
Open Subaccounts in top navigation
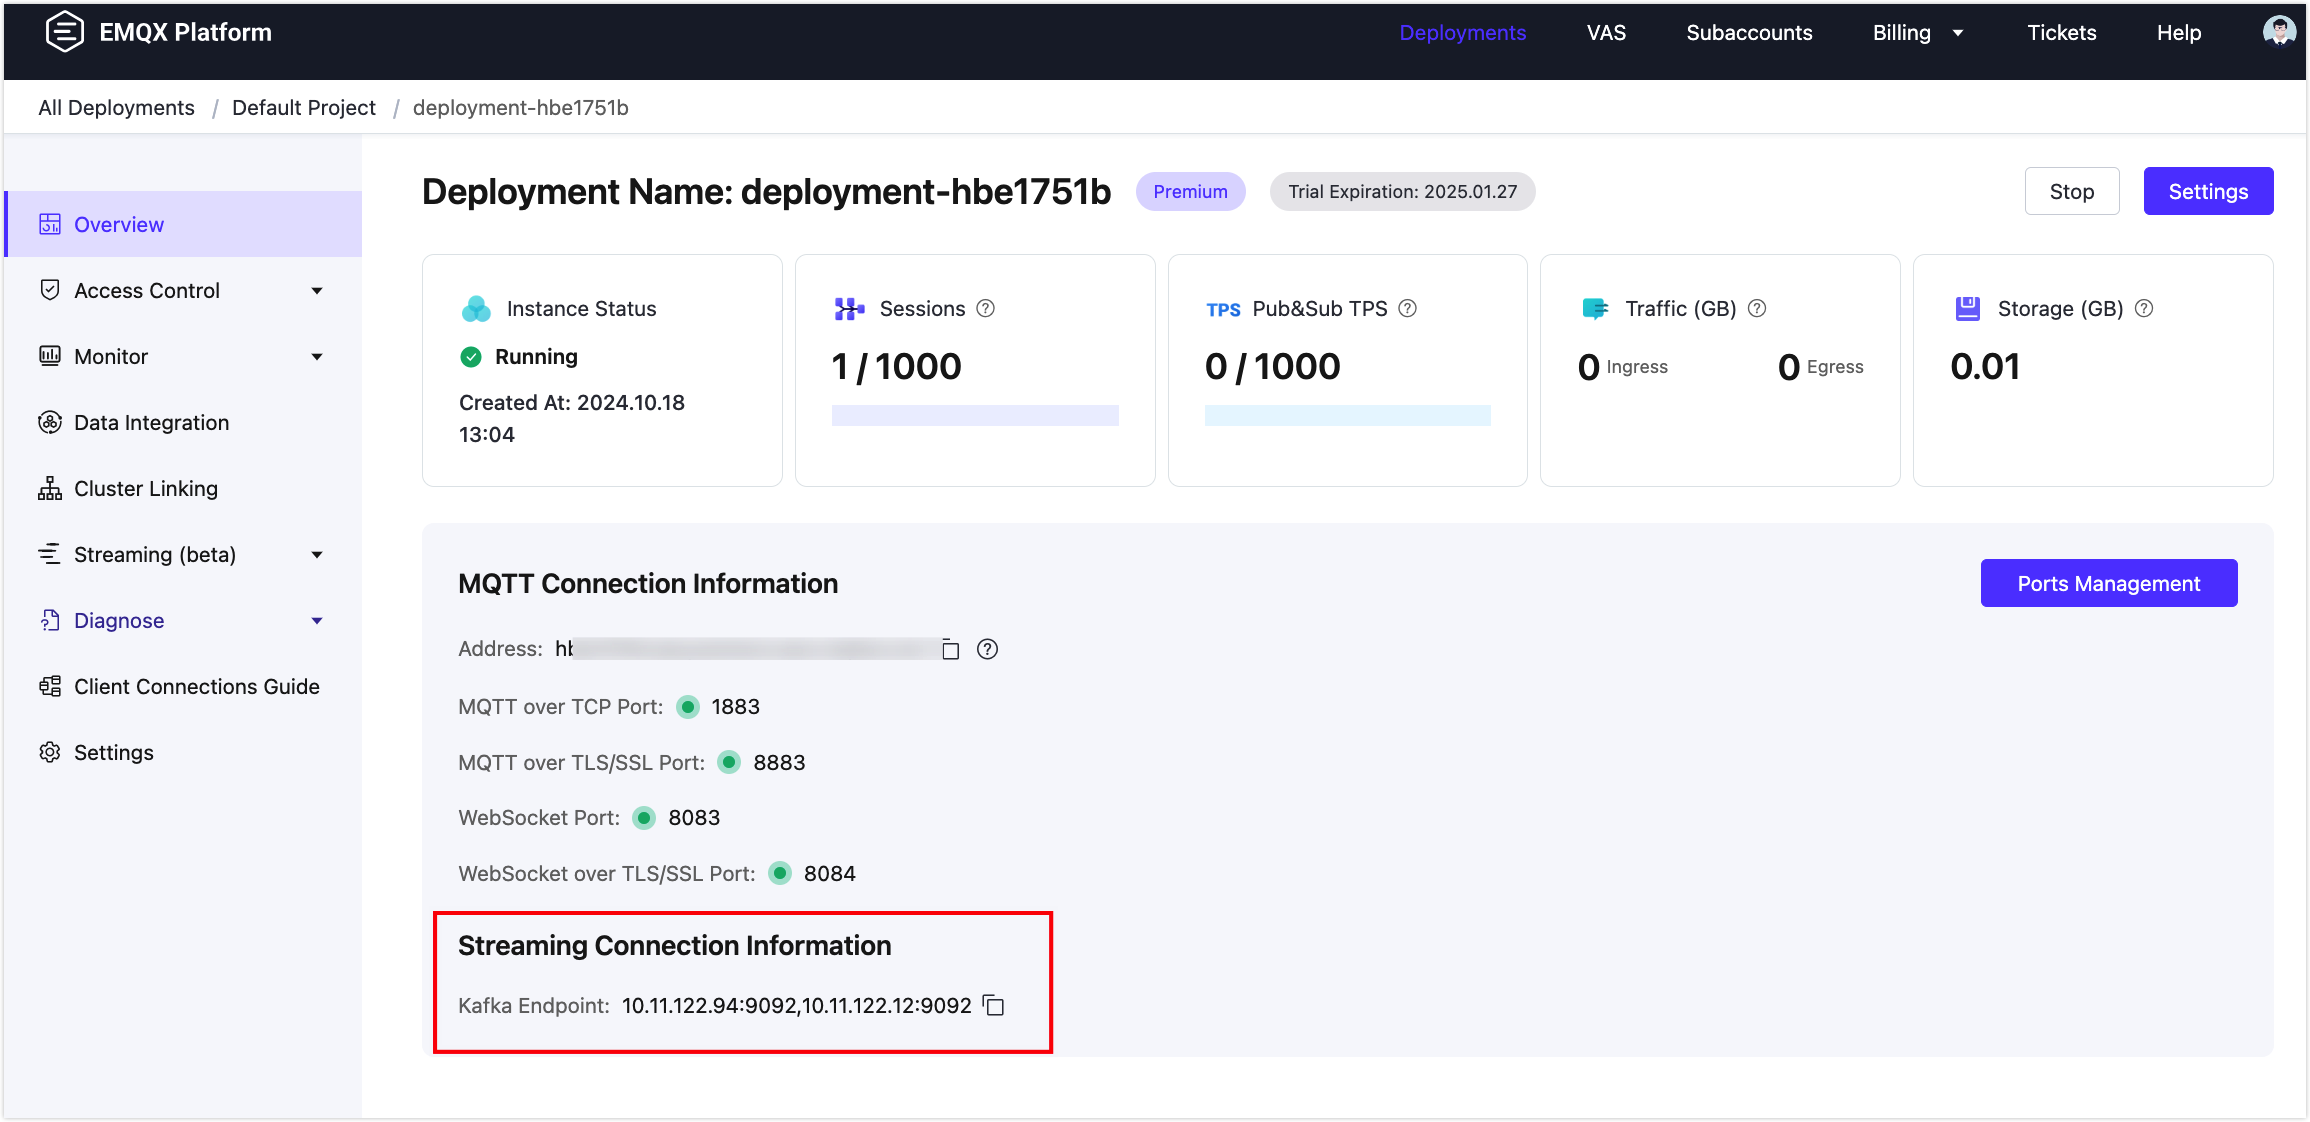[1749, 33]
